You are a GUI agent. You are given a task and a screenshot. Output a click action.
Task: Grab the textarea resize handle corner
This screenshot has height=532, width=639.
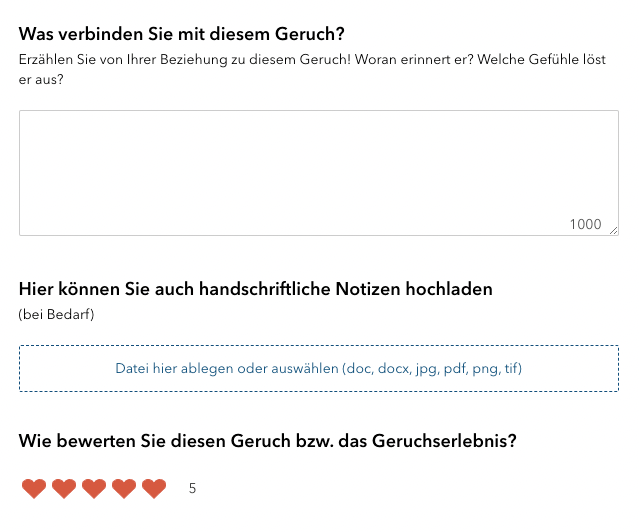[613, 231]
